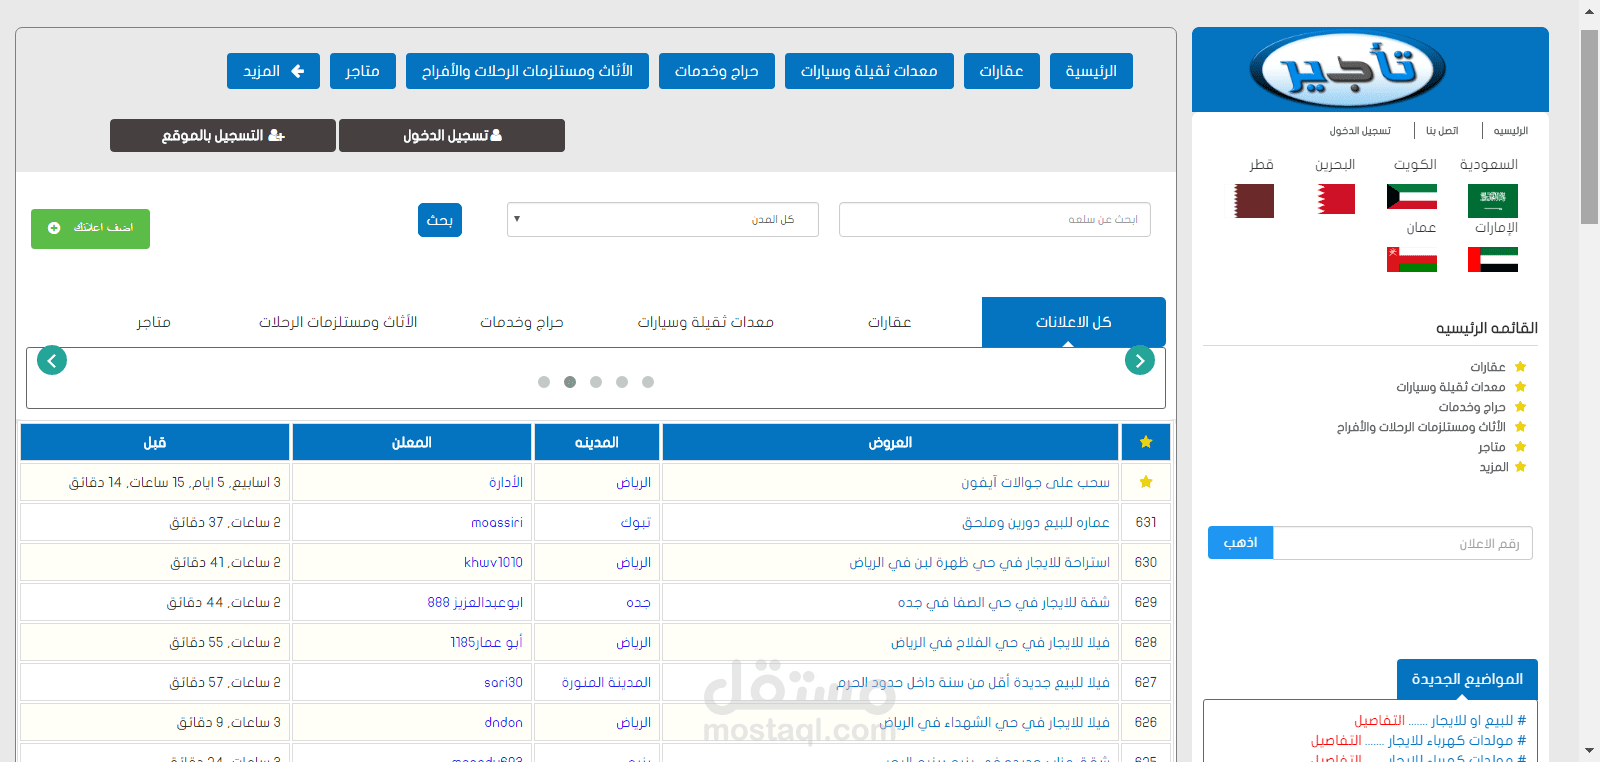Screen dimensions: 1600x762
Task: Open حراج وخدمات in top navigation
Action: click(716, 71)
